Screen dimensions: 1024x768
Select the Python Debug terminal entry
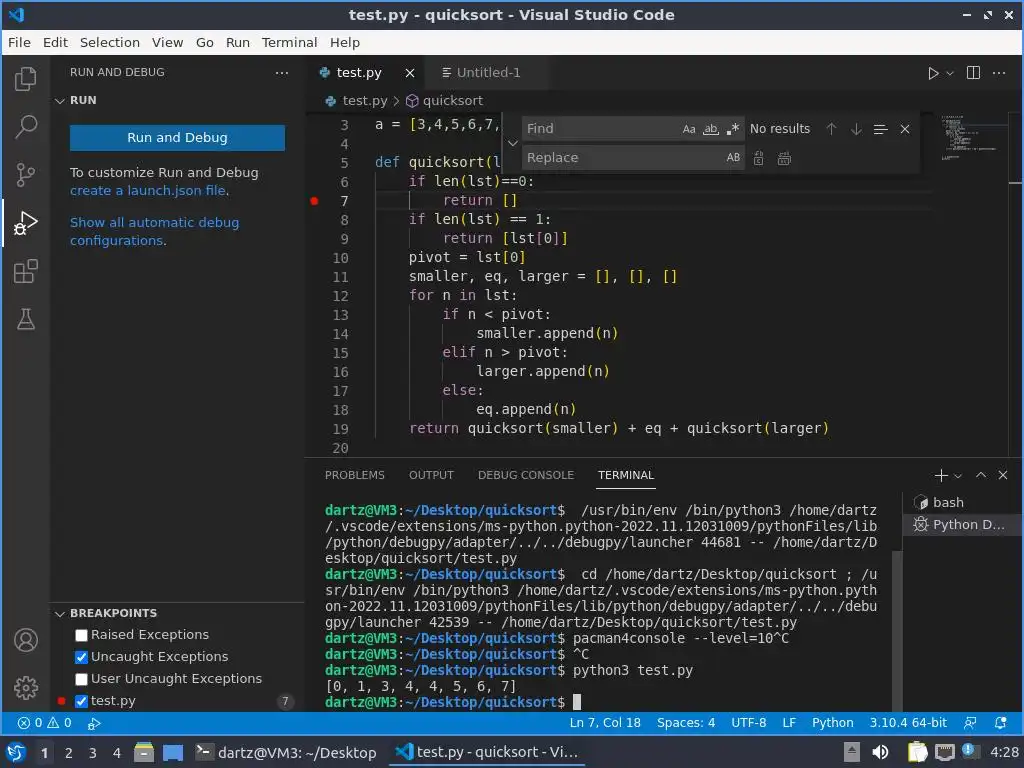pos(961,524)
